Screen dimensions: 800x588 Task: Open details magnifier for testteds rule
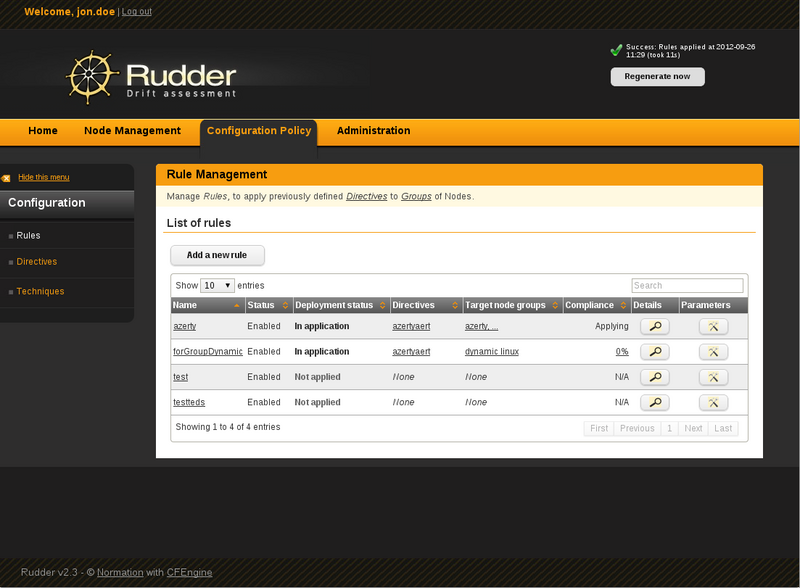(655, 403)
